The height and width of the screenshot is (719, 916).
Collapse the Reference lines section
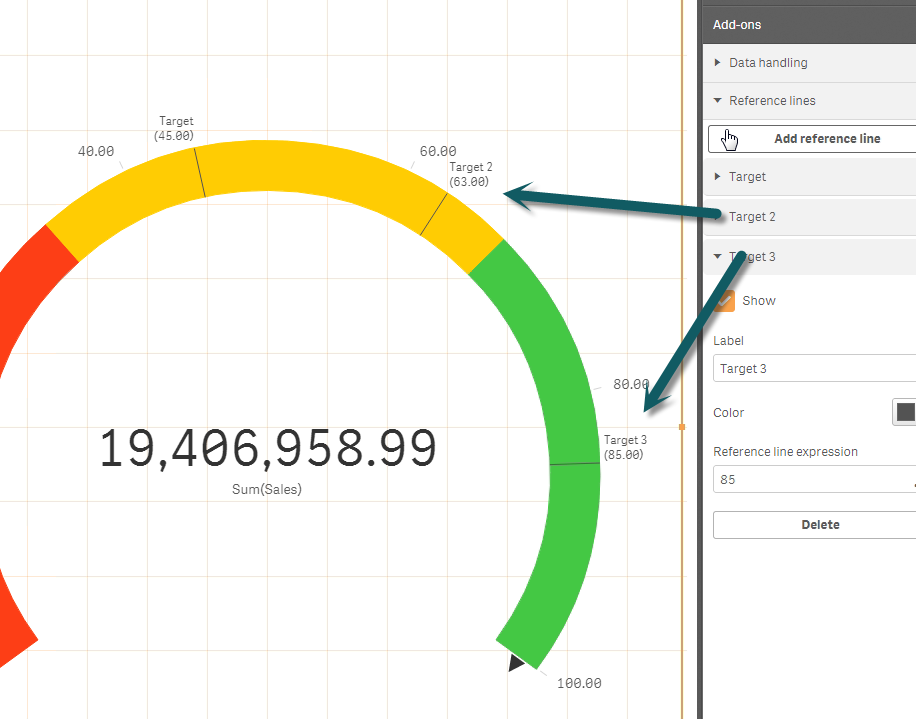(x=809, y=100)
